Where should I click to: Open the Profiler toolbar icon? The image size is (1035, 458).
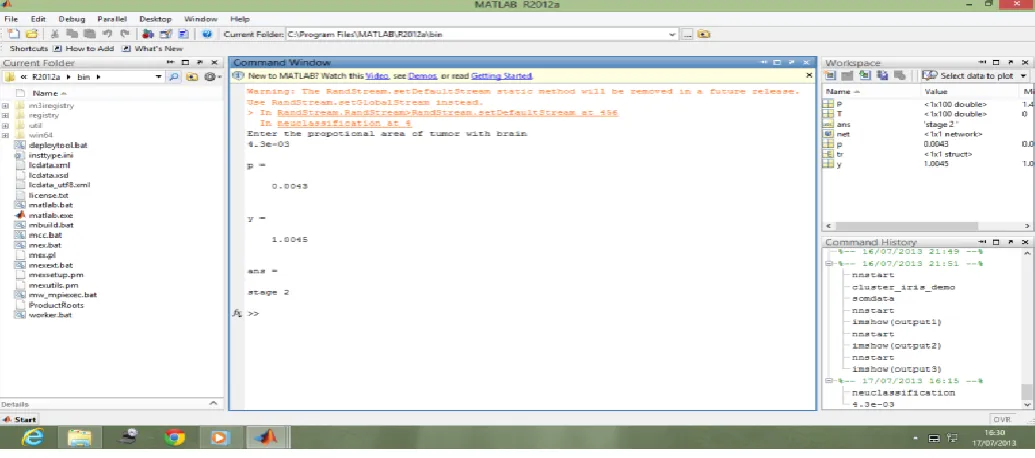click(184, 34)
